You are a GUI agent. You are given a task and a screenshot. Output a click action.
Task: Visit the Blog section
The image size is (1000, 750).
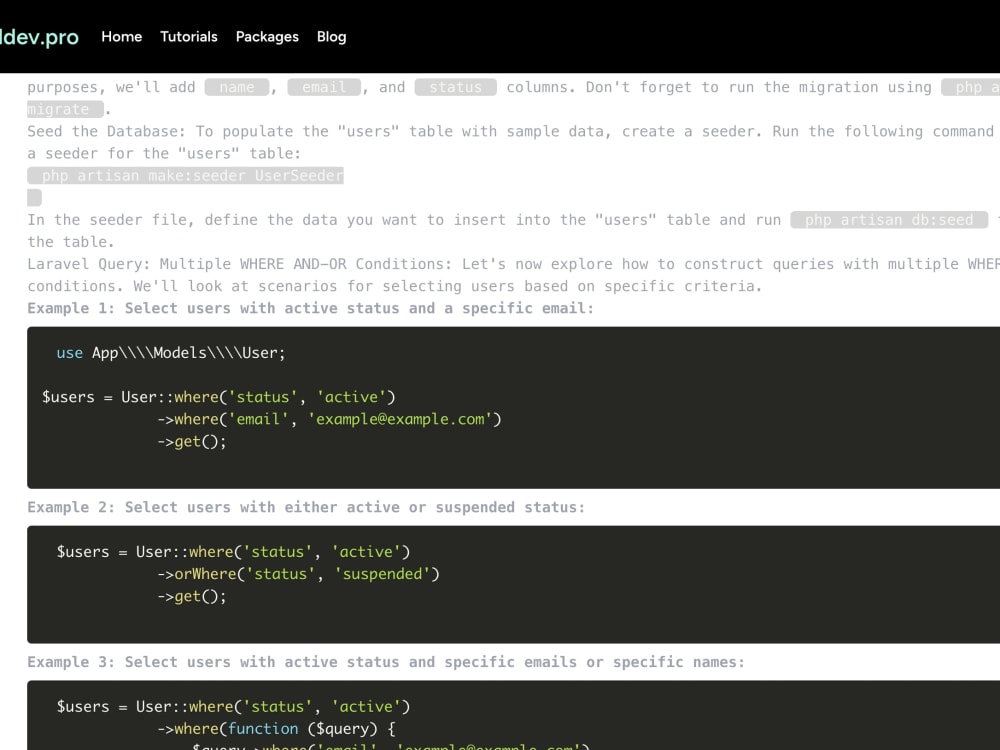(x=331, y=37)
